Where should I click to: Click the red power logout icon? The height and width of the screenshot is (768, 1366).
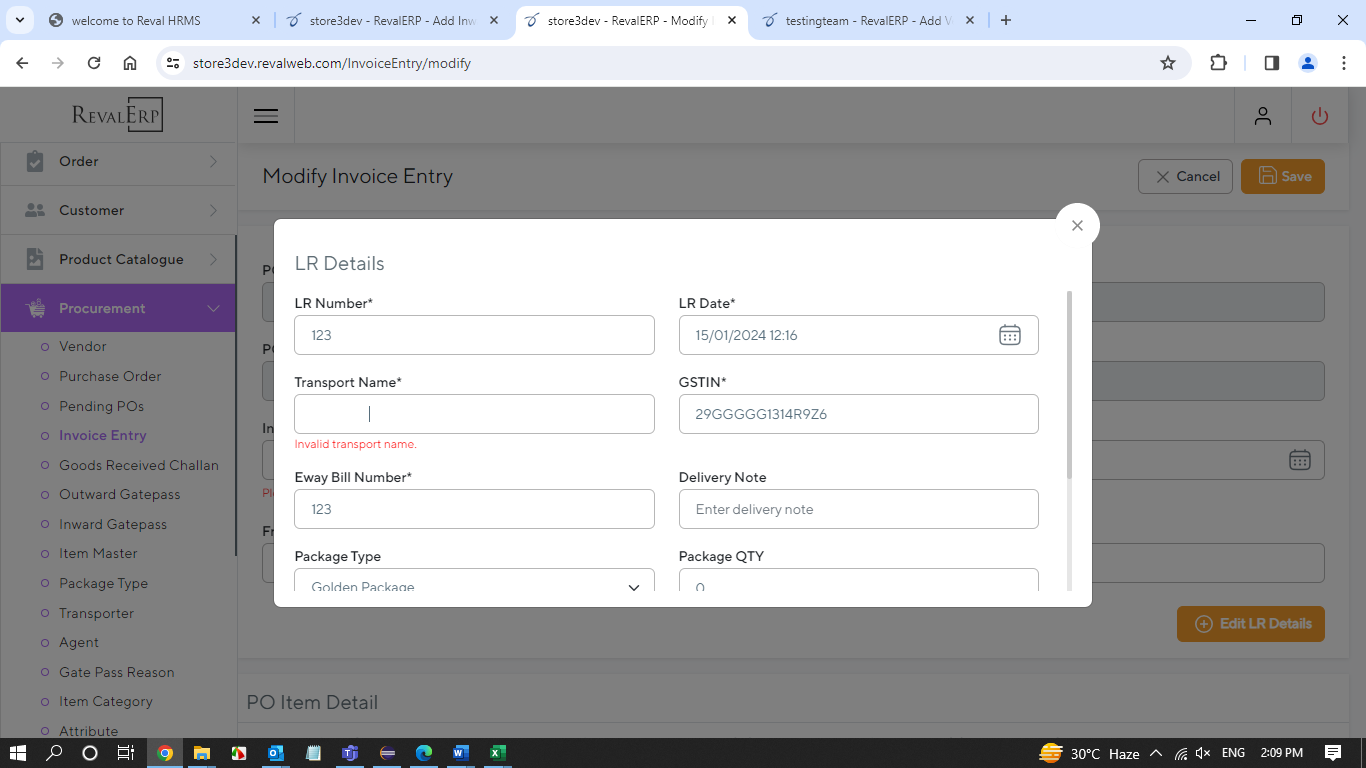pos(1319,116)
